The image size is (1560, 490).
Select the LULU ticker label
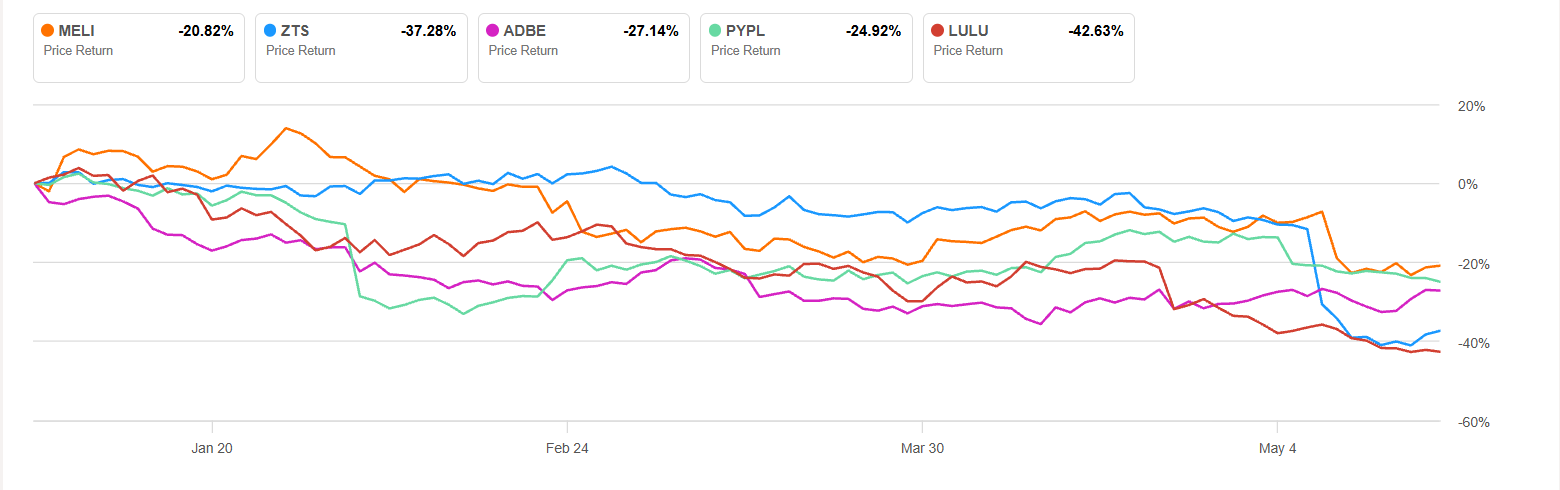click(967, 31)
